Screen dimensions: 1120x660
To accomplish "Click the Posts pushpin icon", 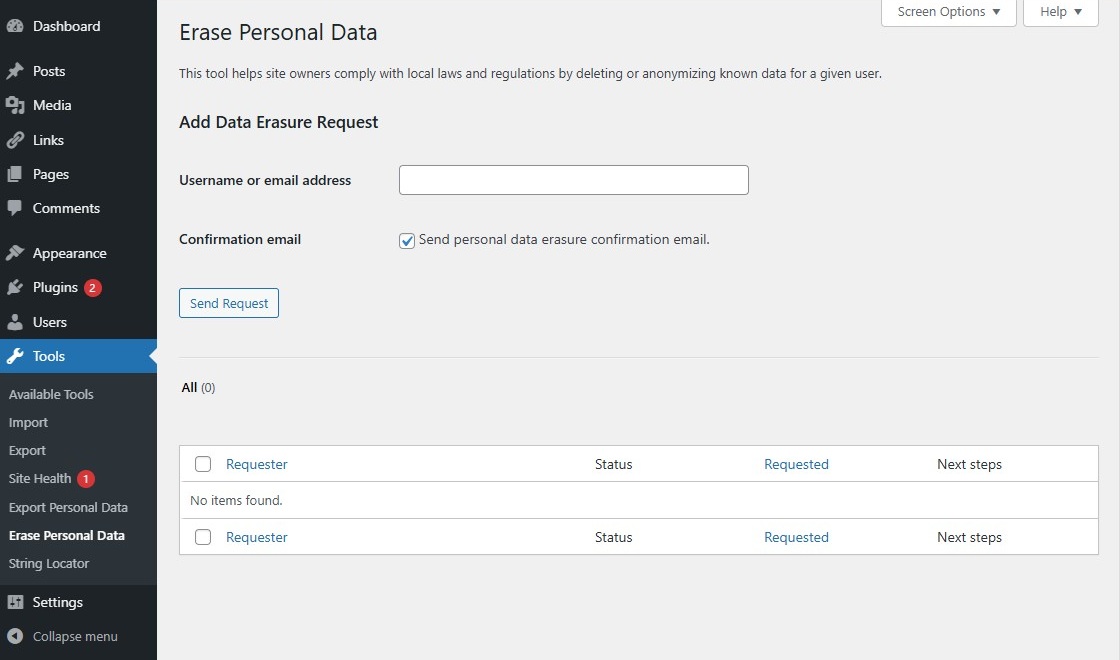I will tap(15, 71).
